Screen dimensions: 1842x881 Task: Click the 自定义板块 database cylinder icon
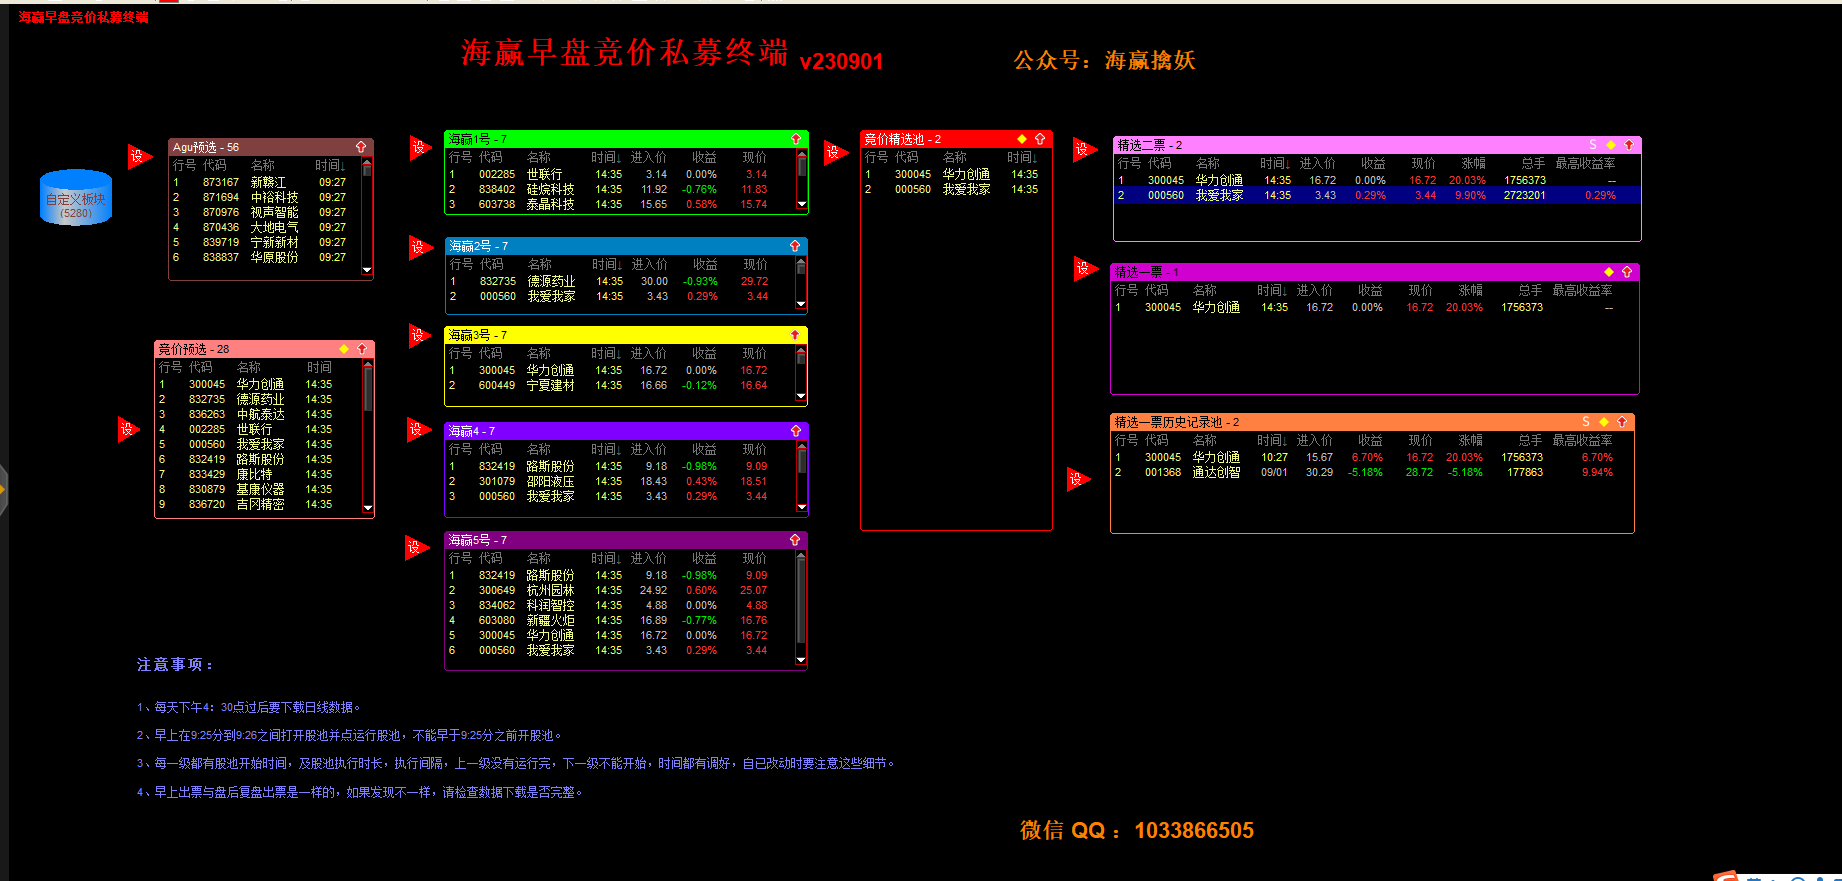tap(76, 198)
